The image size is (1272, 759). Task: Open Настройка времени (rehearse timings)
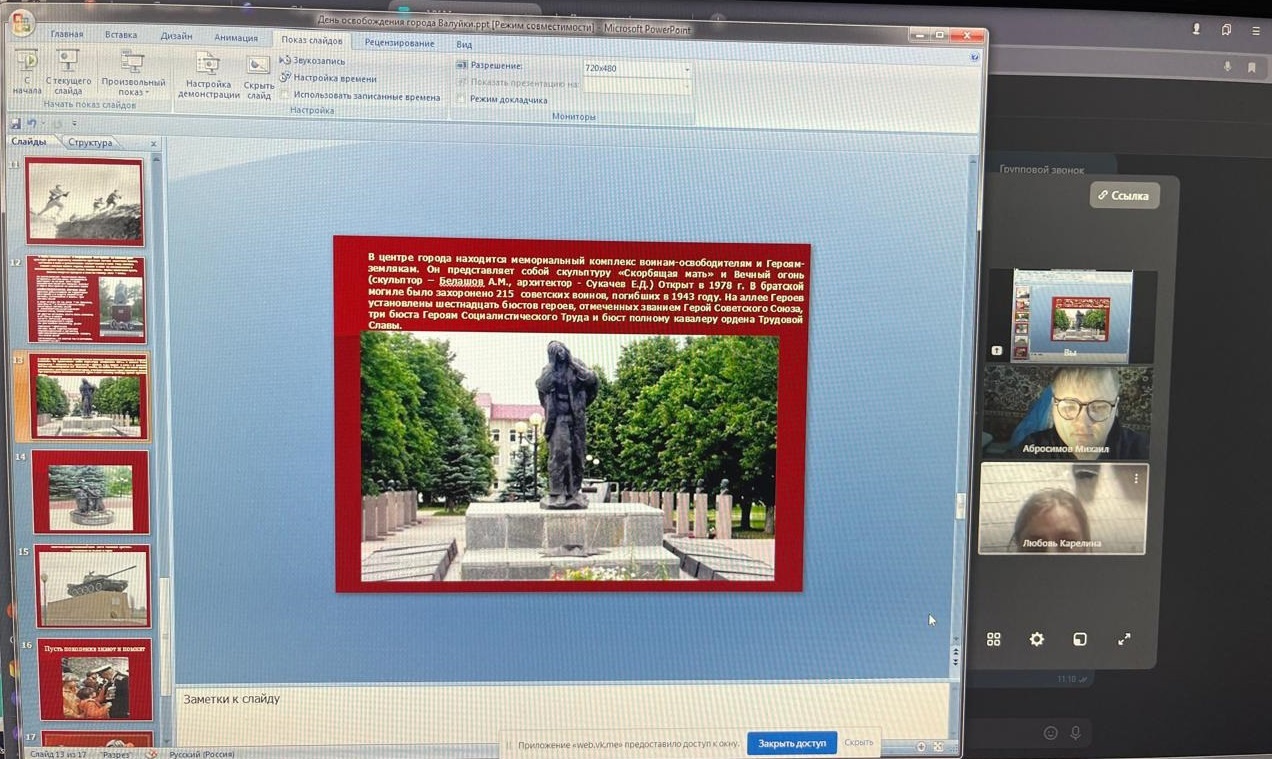pos(328,78)
